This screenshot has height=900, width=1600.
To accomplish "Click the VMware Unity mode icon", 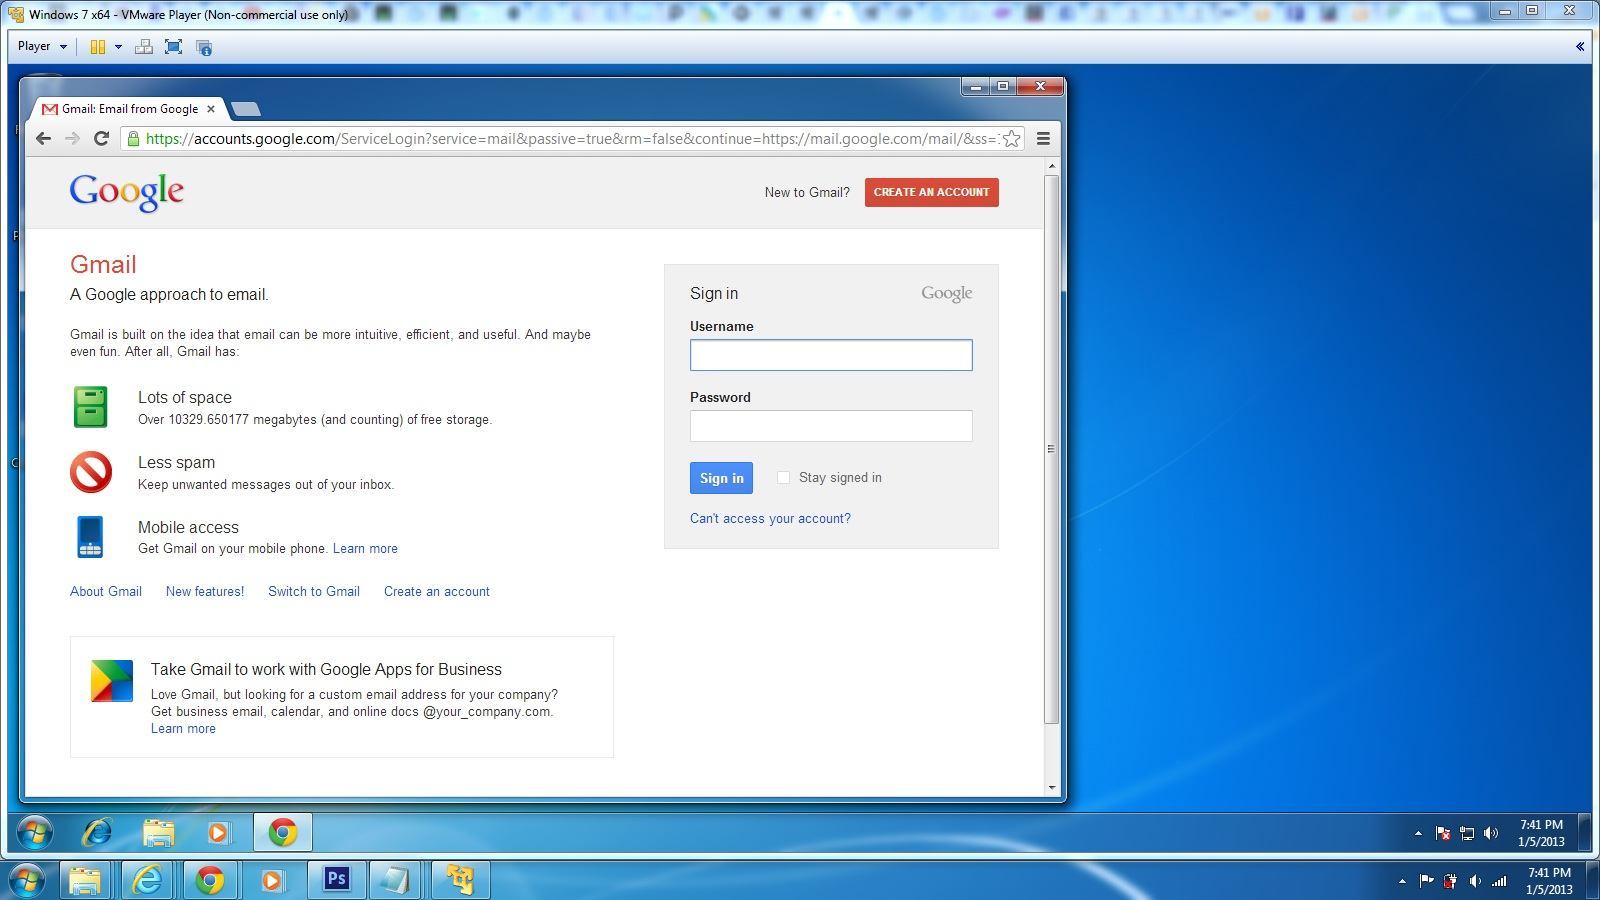I will pos(204,47).
